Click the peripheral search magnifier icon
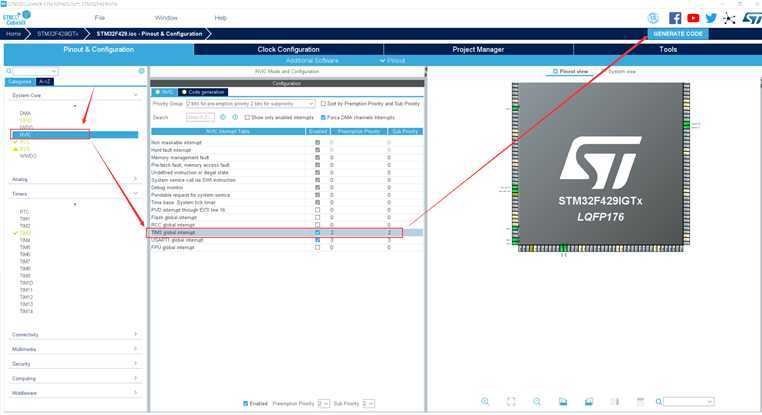Screen dimensions: 762x415 9,71
